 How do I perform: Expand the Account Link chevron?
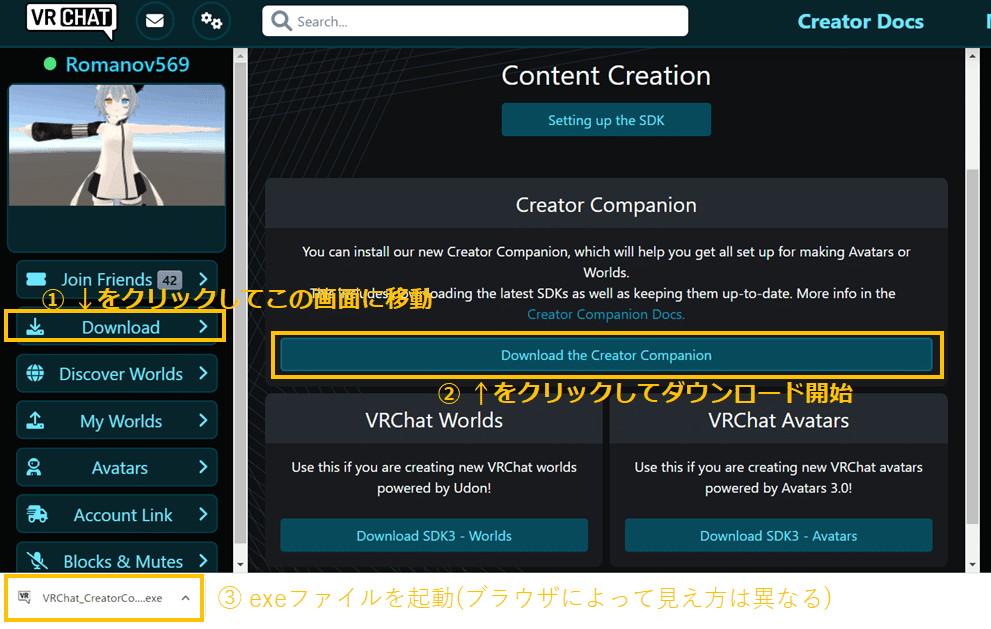203,514
